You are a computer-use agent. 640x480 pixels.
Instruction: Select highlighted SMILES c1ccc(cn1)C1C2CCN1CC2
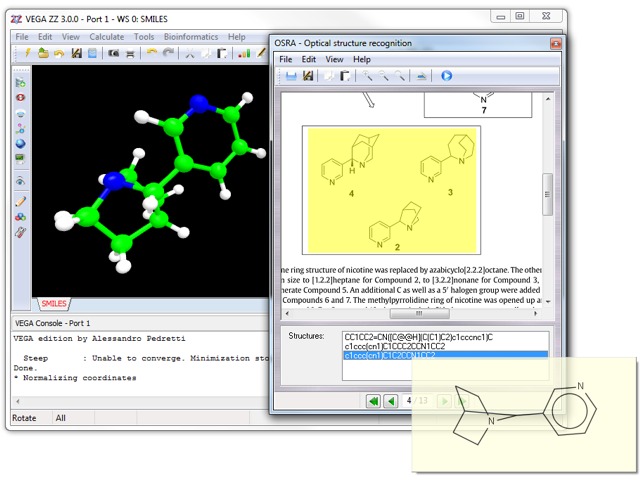coord(445,355)
